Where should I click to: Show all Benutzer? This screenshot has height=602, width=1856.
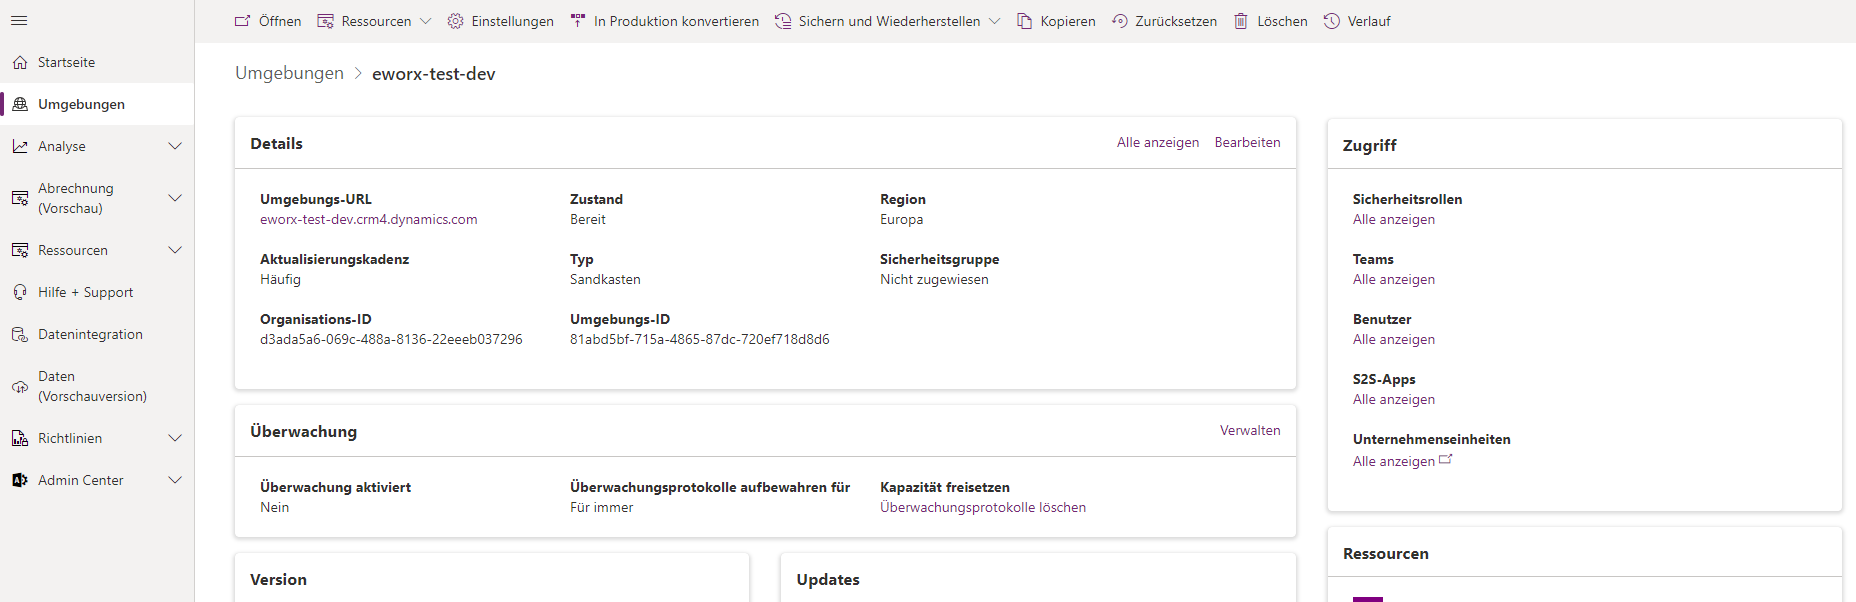click(1394, 340)
